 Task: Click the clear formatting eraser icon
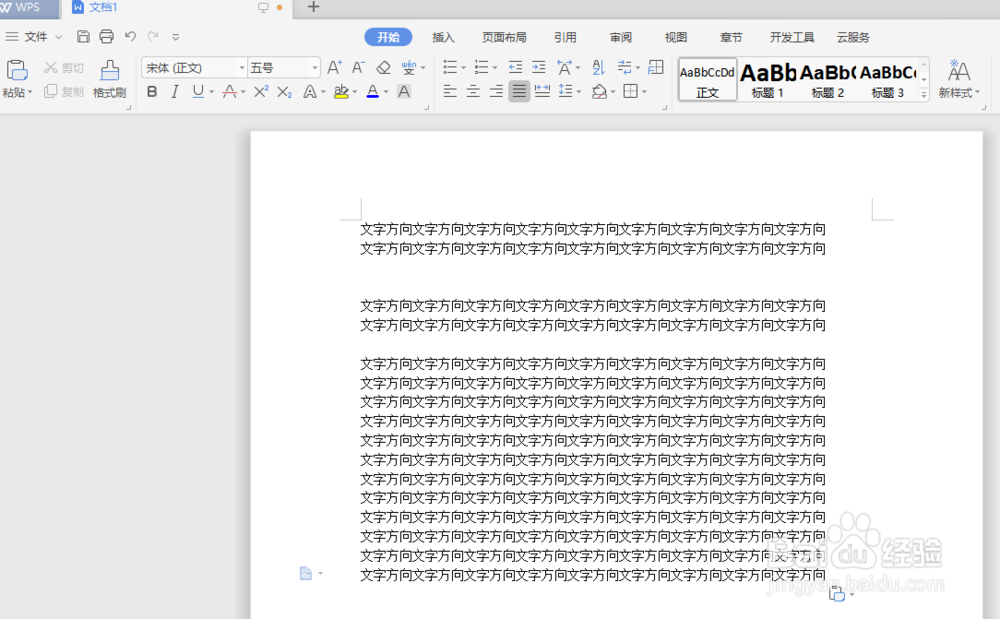pos(383,68)
